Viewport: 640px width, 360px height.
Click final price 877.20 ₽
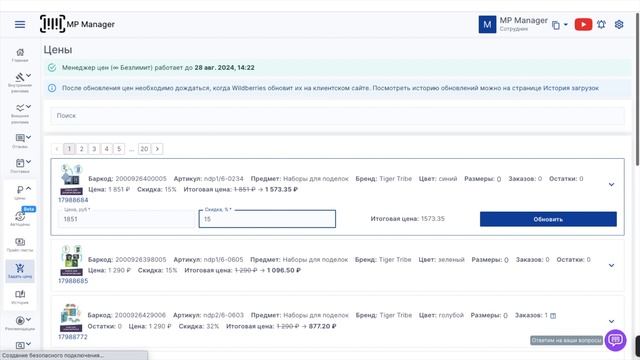click(x=322, y=326)
